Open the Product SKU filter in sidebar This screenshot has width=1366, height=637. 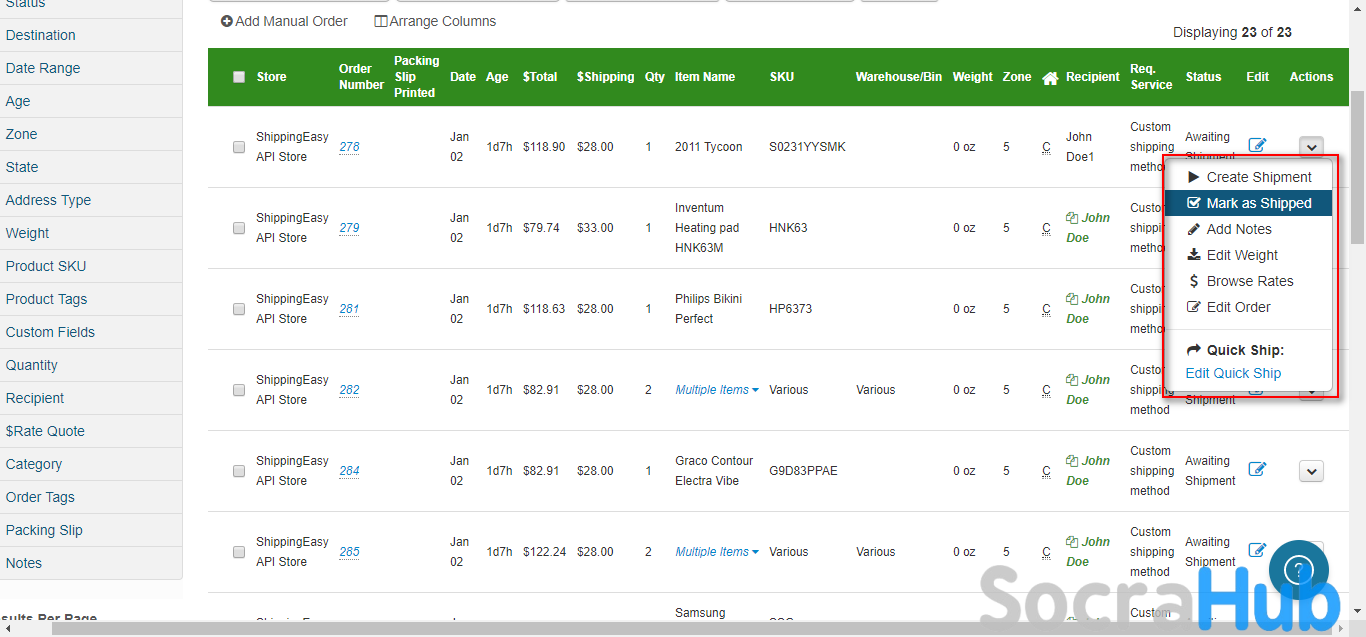click(46, 266)
